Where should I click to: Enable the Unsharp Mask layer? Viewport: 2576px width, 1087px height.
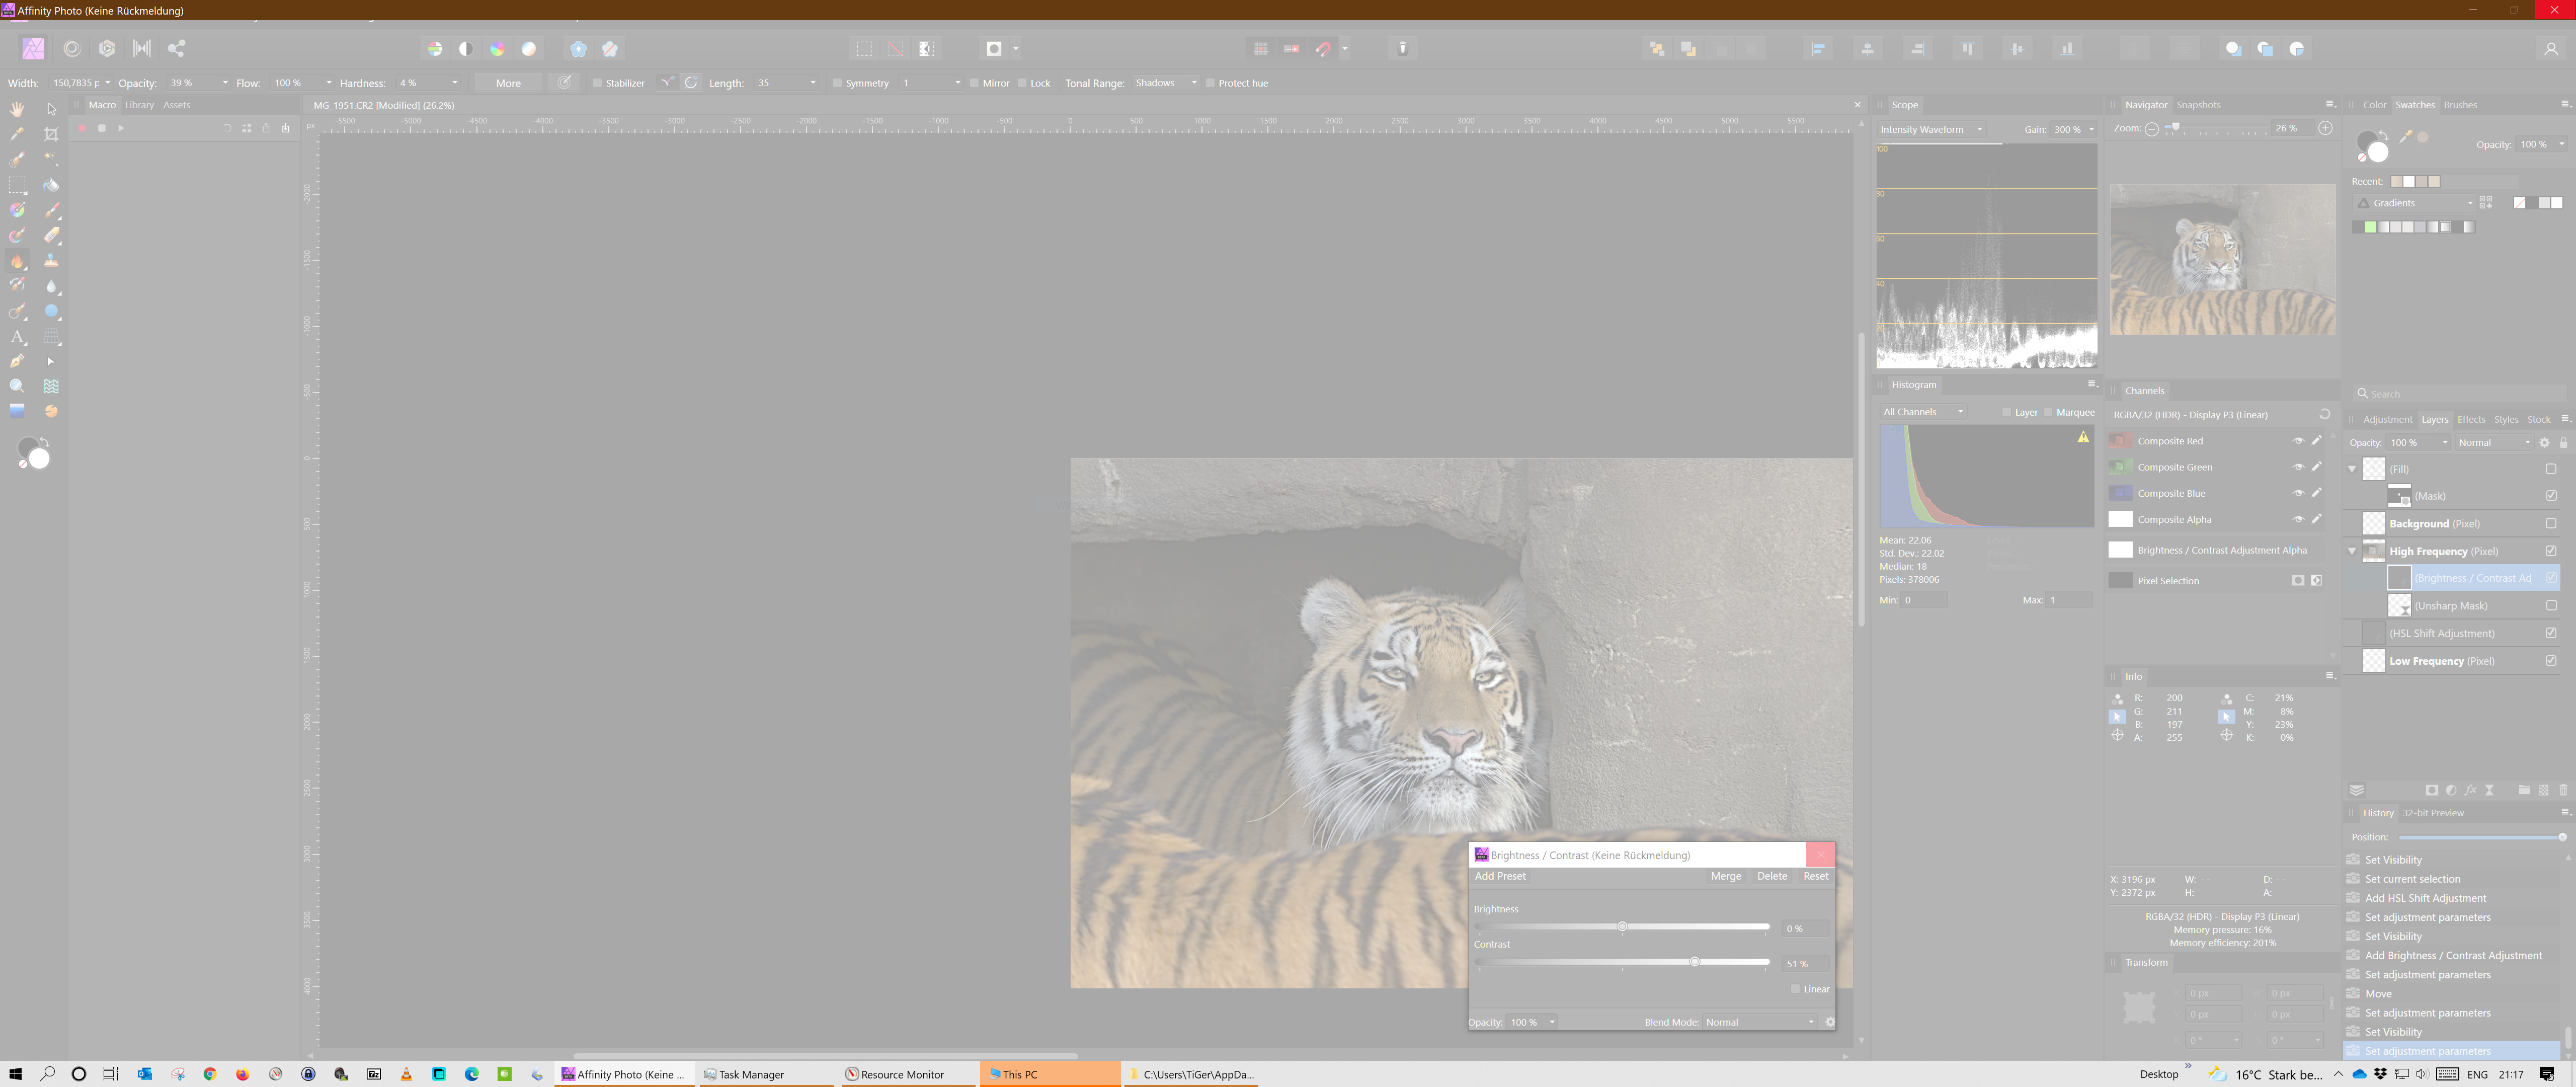pyautogui.click(x=2551, y=605)
